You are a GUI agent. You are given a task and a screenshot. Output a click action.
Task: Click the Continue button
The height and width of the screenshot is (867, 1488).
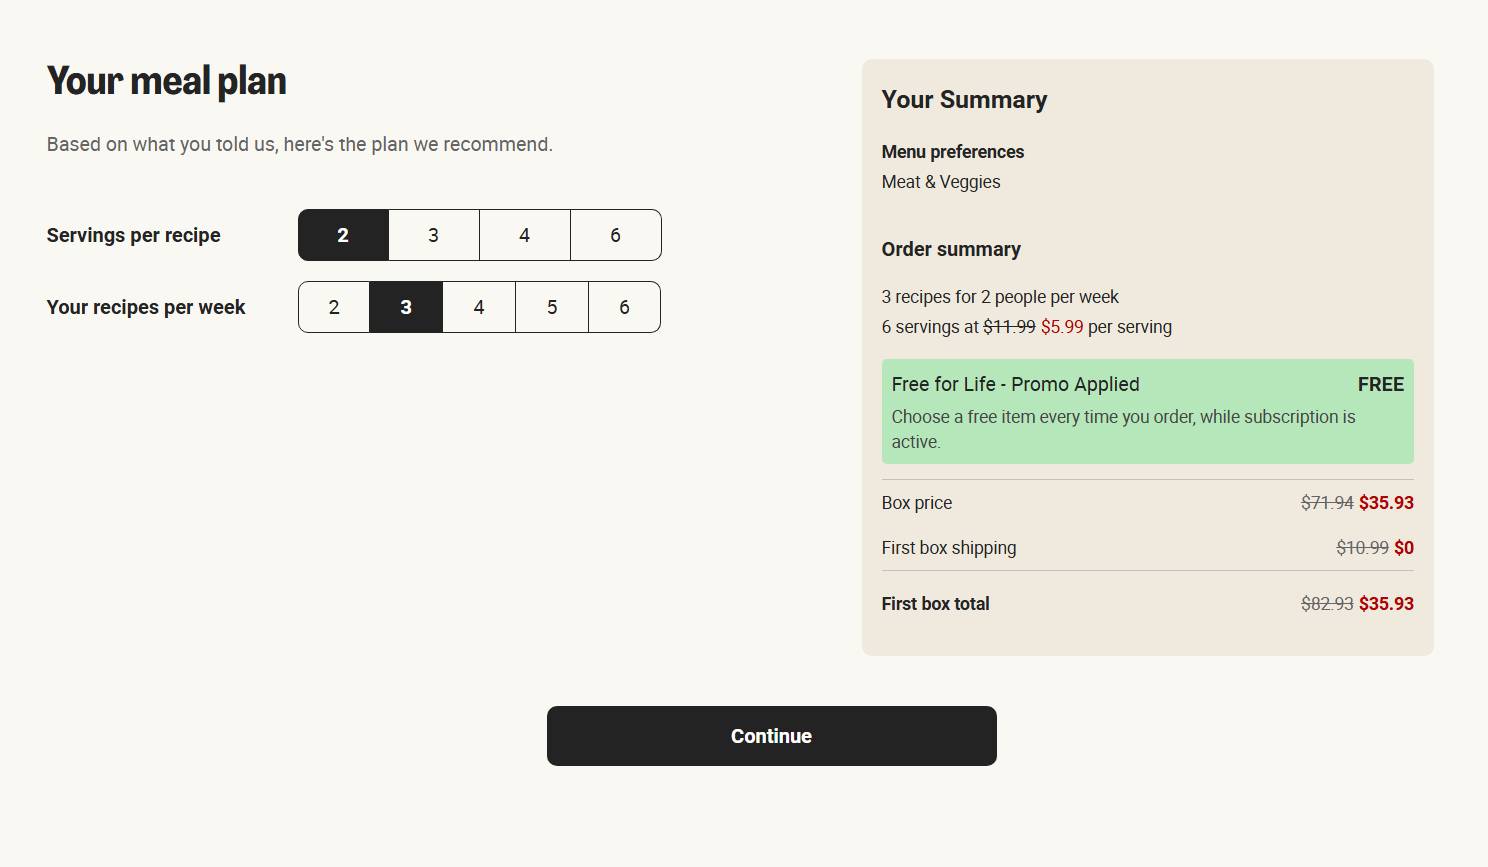point(772,736)
